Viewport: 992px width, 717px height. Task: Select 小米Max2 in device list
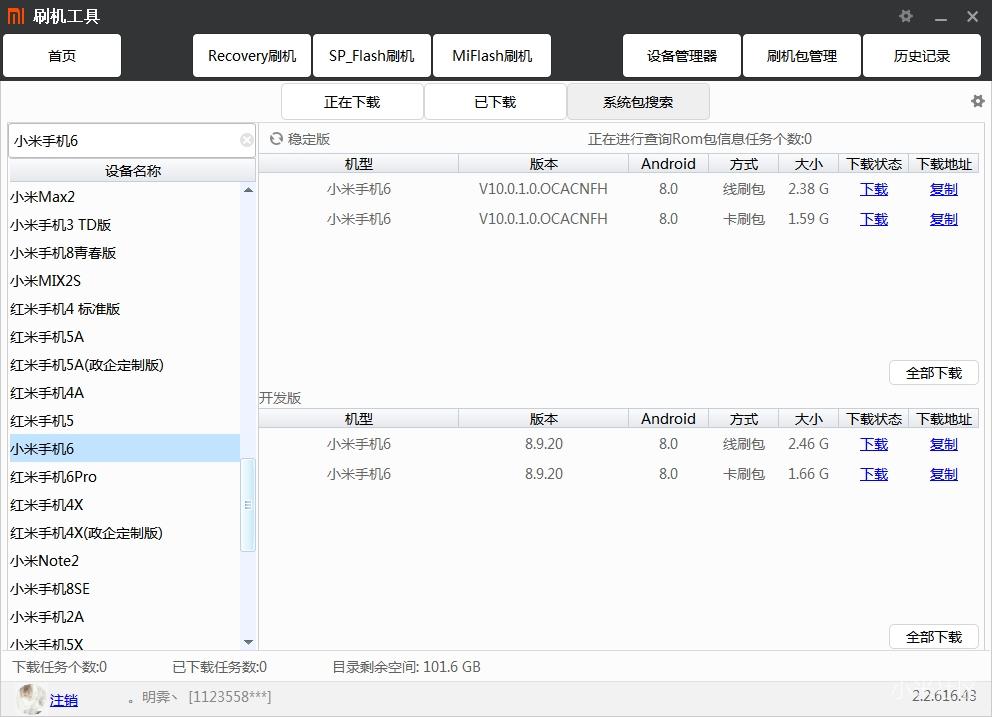[124, 197]
